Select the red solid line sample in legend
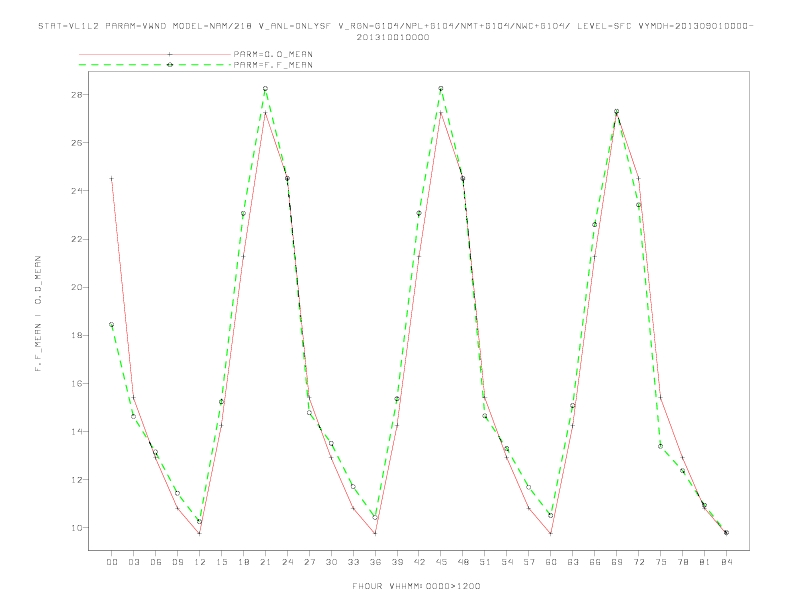This screenshot has height=612, width=792. coord(155,54)
